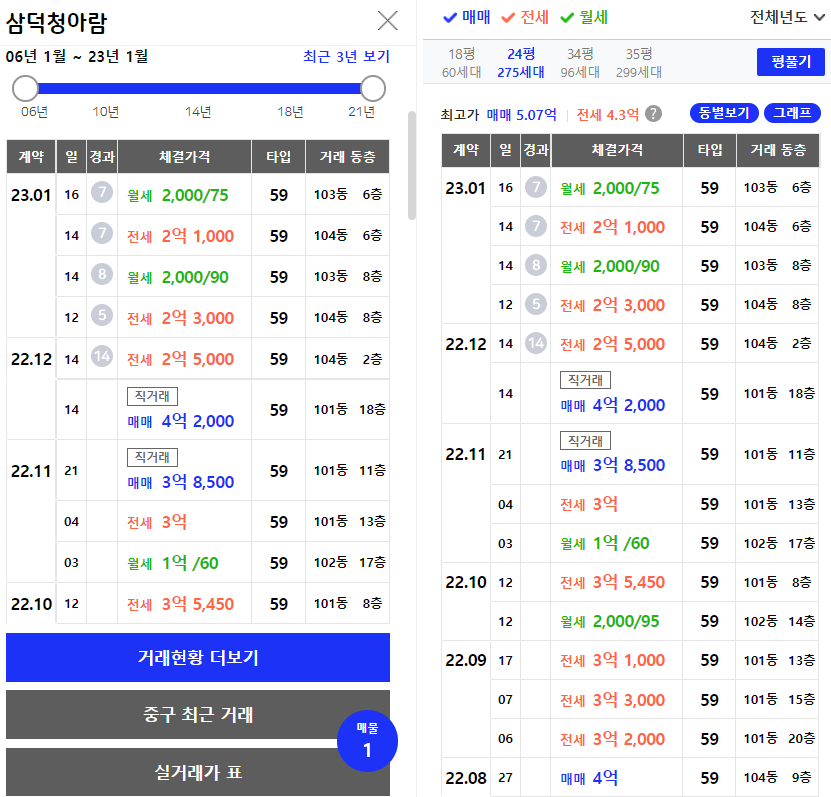Click elapsed-days badge 14 in left panel
The height and width of the screenshot is (797, 831).
tap(102, 356)
